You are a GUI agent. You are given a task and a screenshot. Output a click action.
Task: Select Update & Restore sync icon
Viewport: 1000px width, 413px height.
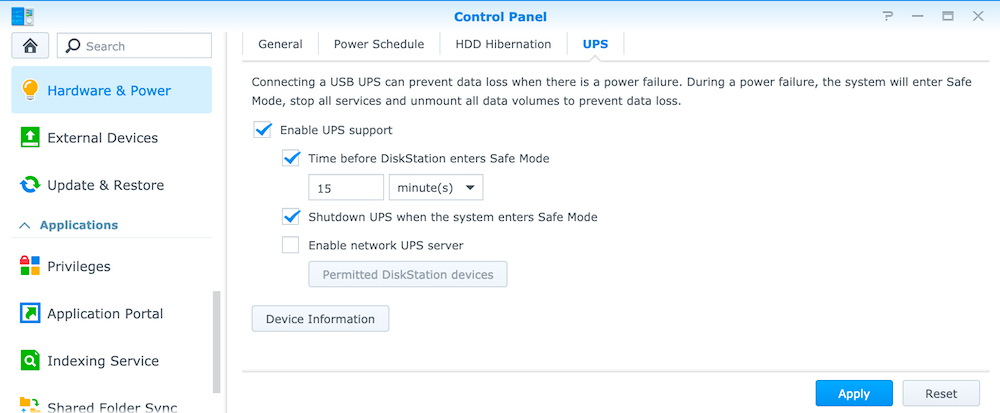30,185
